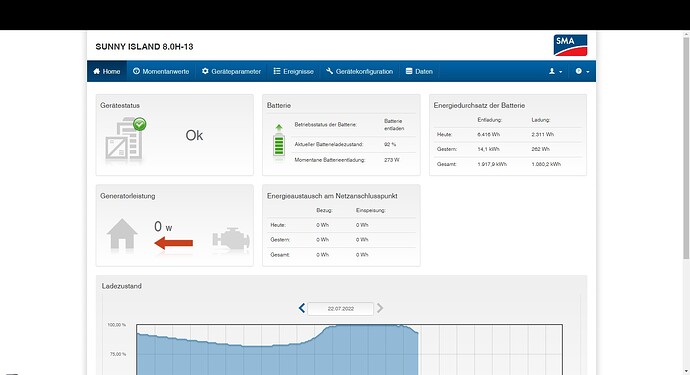Click the house icon in Generatorleistung
This screenshot has height=375, width=690.
pos(122,234)
